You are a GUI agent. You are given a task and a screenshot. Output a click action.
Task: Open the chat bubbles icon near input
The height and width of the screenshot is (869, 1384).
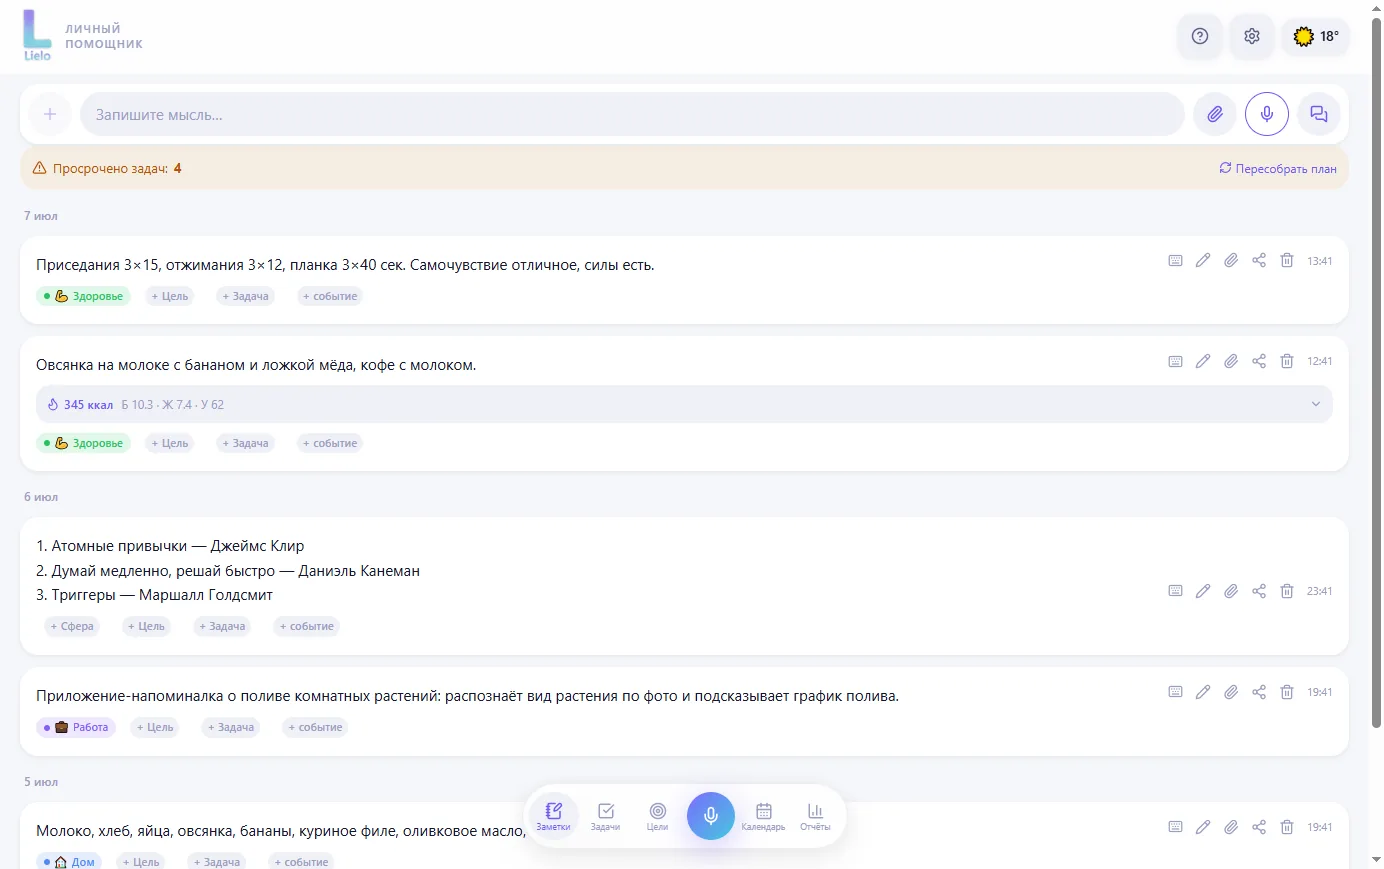1319,114
